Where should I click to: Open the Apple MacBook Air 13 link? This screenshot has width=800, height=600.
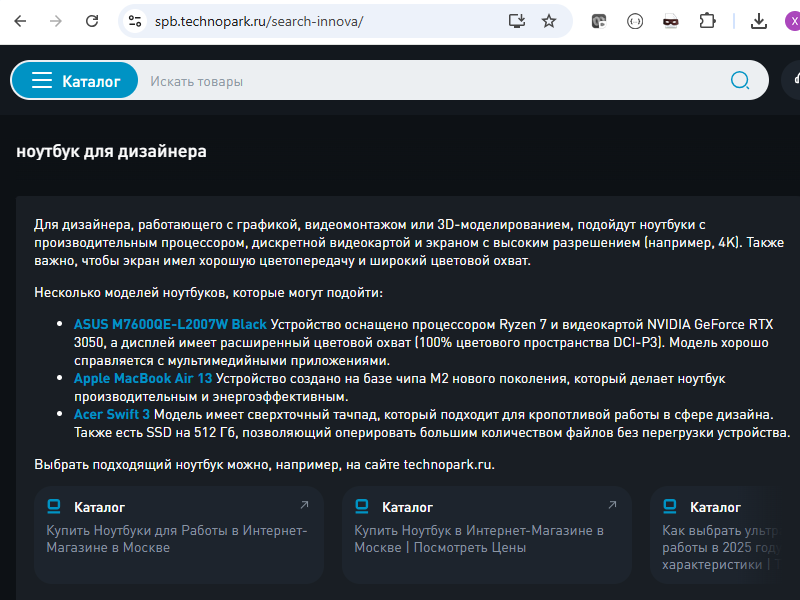coord(143,379)
